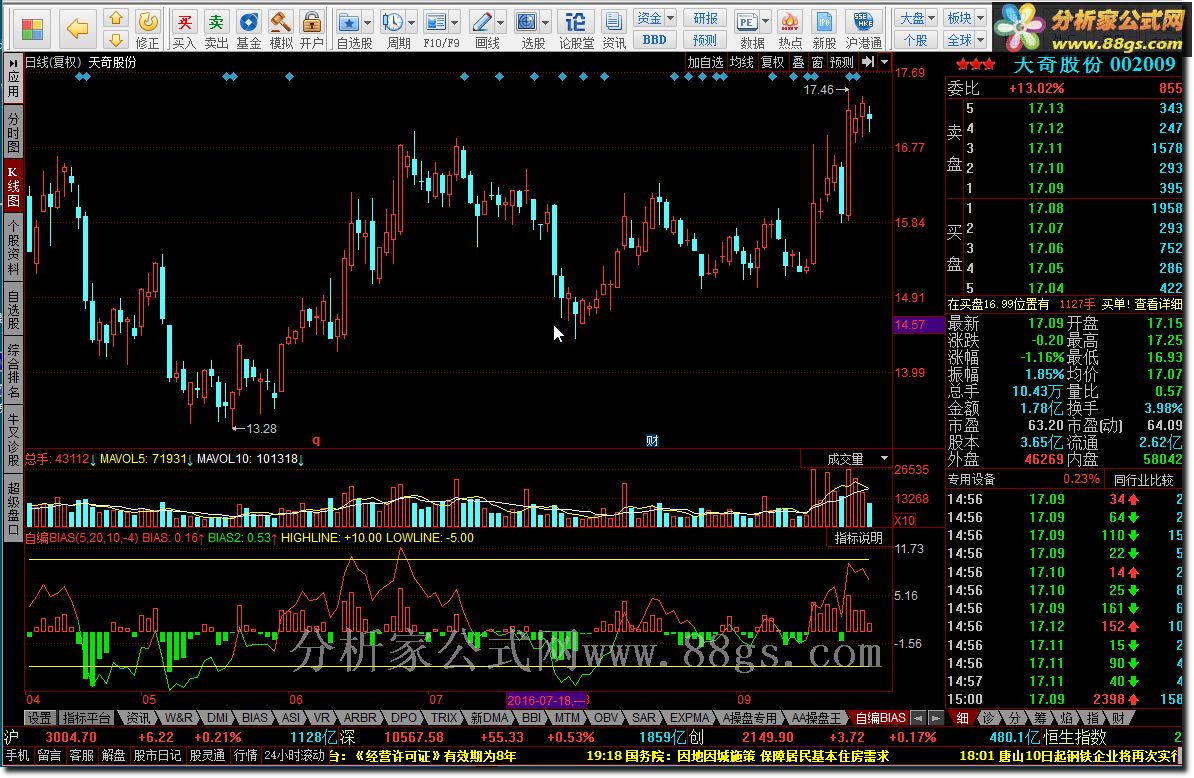This screenshot has height=778, width=1194.
Task: Expand the 画线 dropdown arrow
Action: 500,23
